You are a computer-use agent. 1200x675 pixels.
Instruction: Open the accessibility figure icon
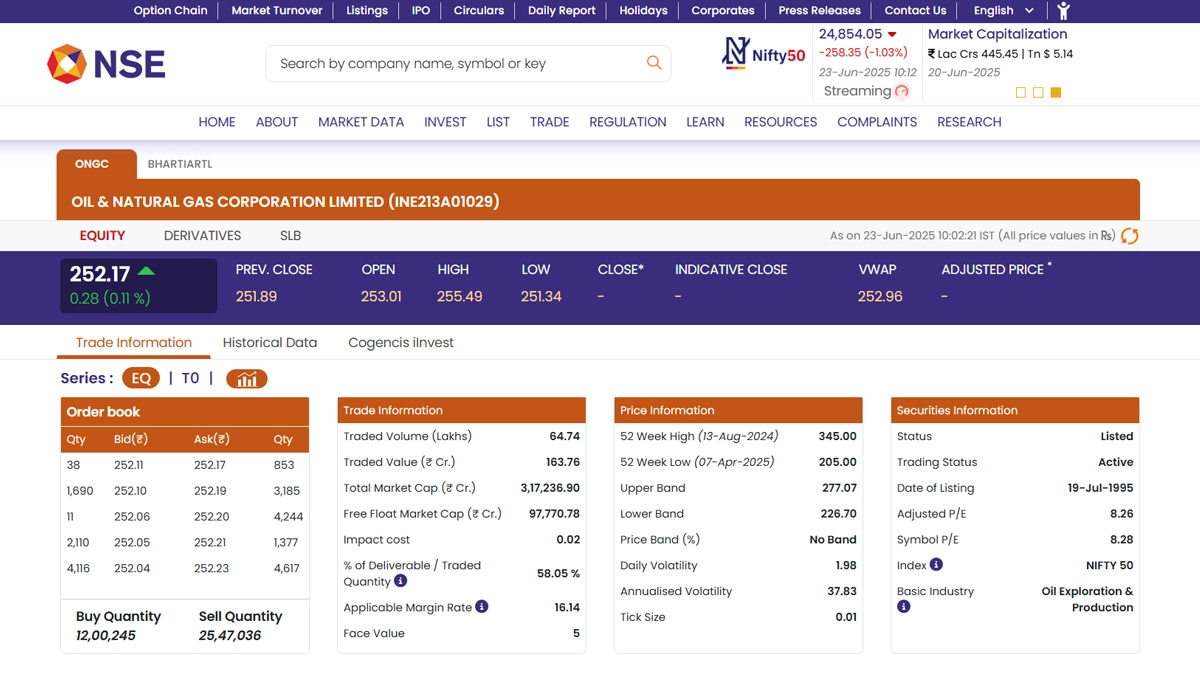(x=1063, y=11)
